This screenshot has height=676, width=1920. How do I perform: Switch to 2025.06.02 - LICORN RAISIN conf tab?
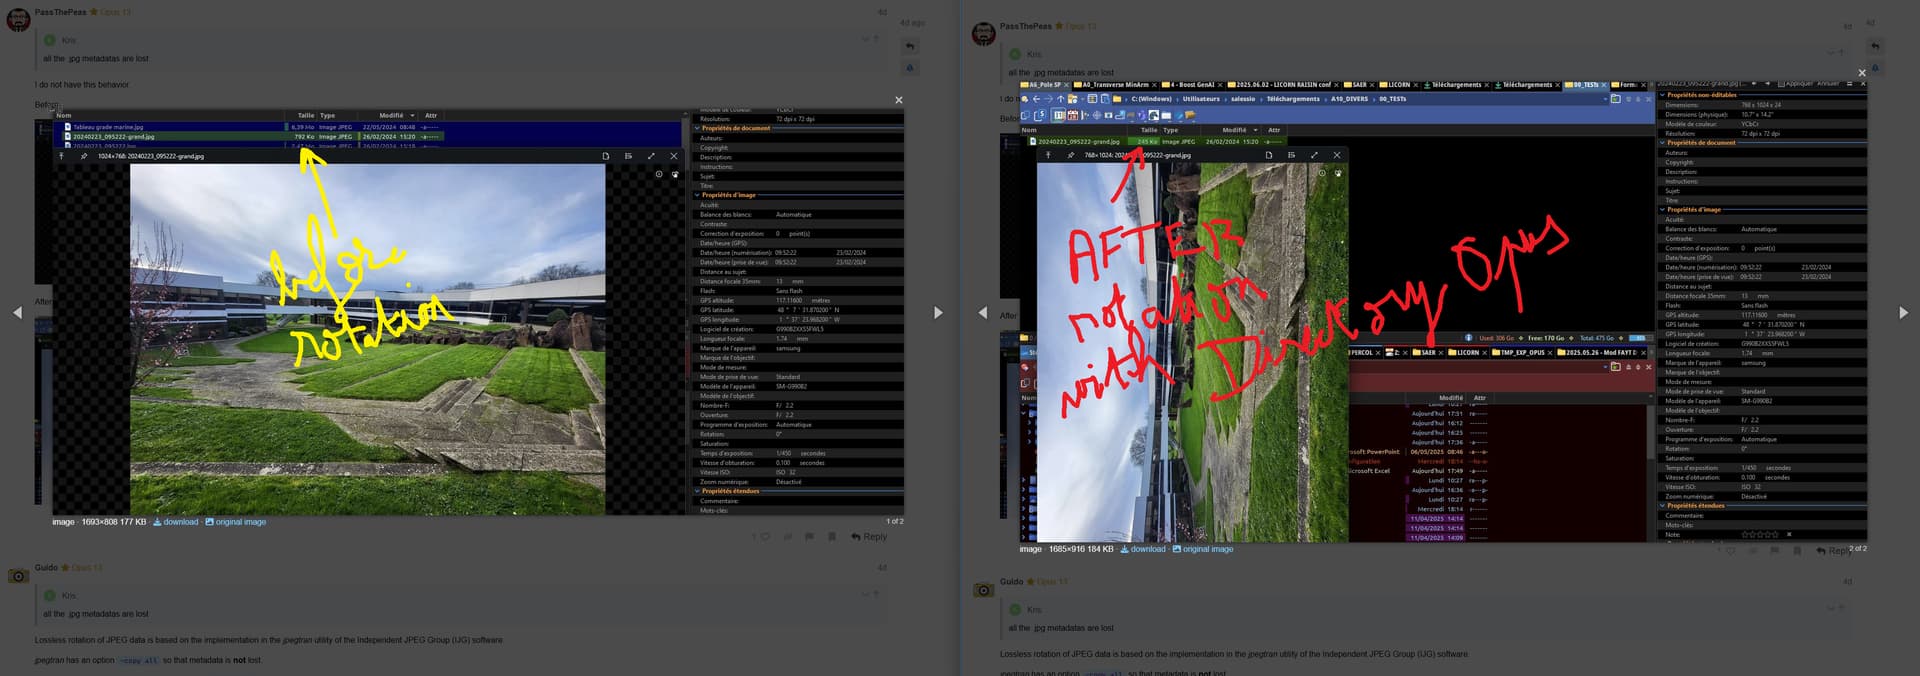tap(1281, 85)
